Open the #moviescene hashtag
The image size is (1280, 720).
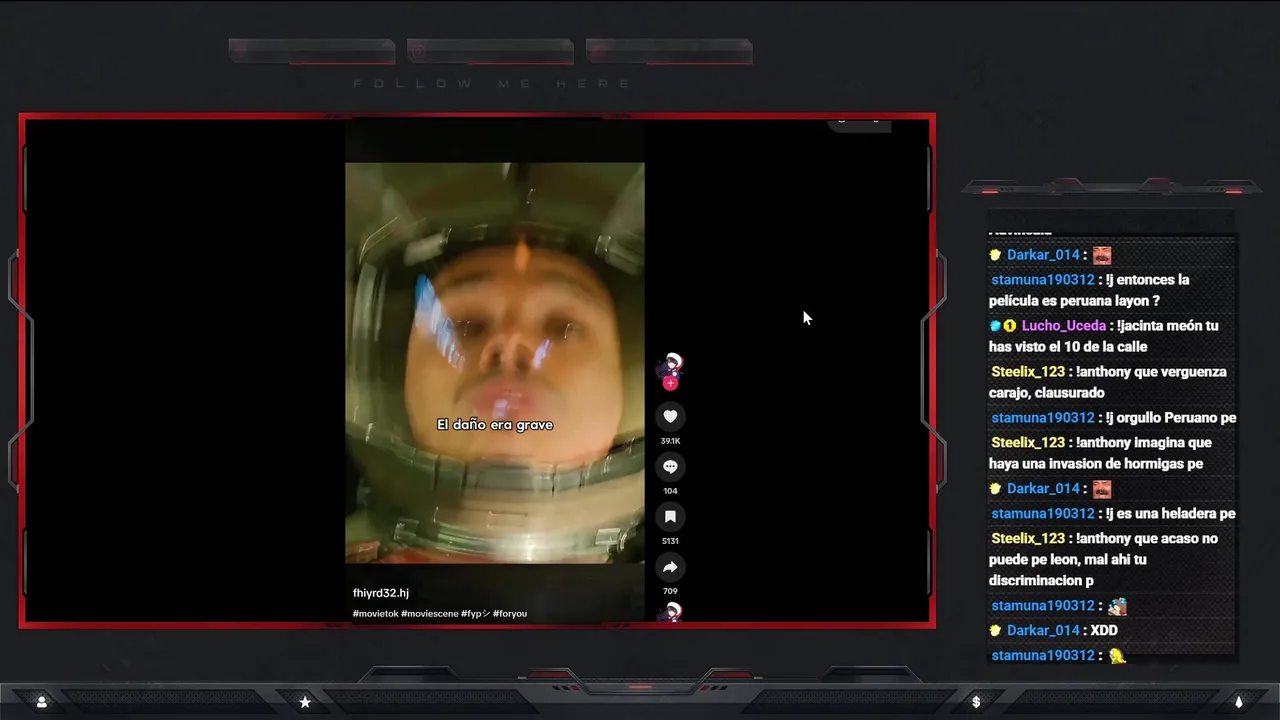click(x=430, y=614)
